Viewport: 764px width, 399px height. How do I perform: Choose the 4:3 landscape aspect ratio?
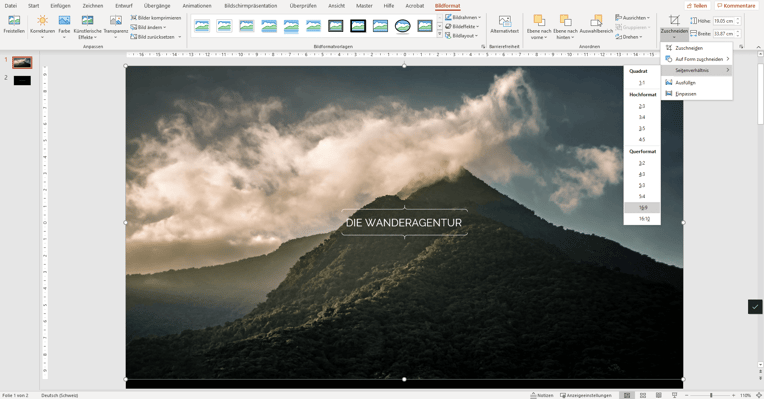[x=642, y=174]
